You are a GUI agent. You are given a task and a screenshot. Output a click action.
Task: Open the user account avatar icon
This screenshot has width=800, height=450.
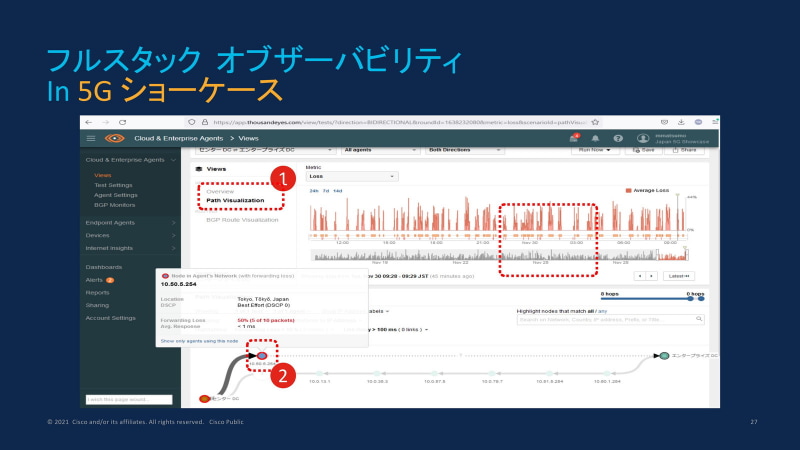click(x=643, y=138)
